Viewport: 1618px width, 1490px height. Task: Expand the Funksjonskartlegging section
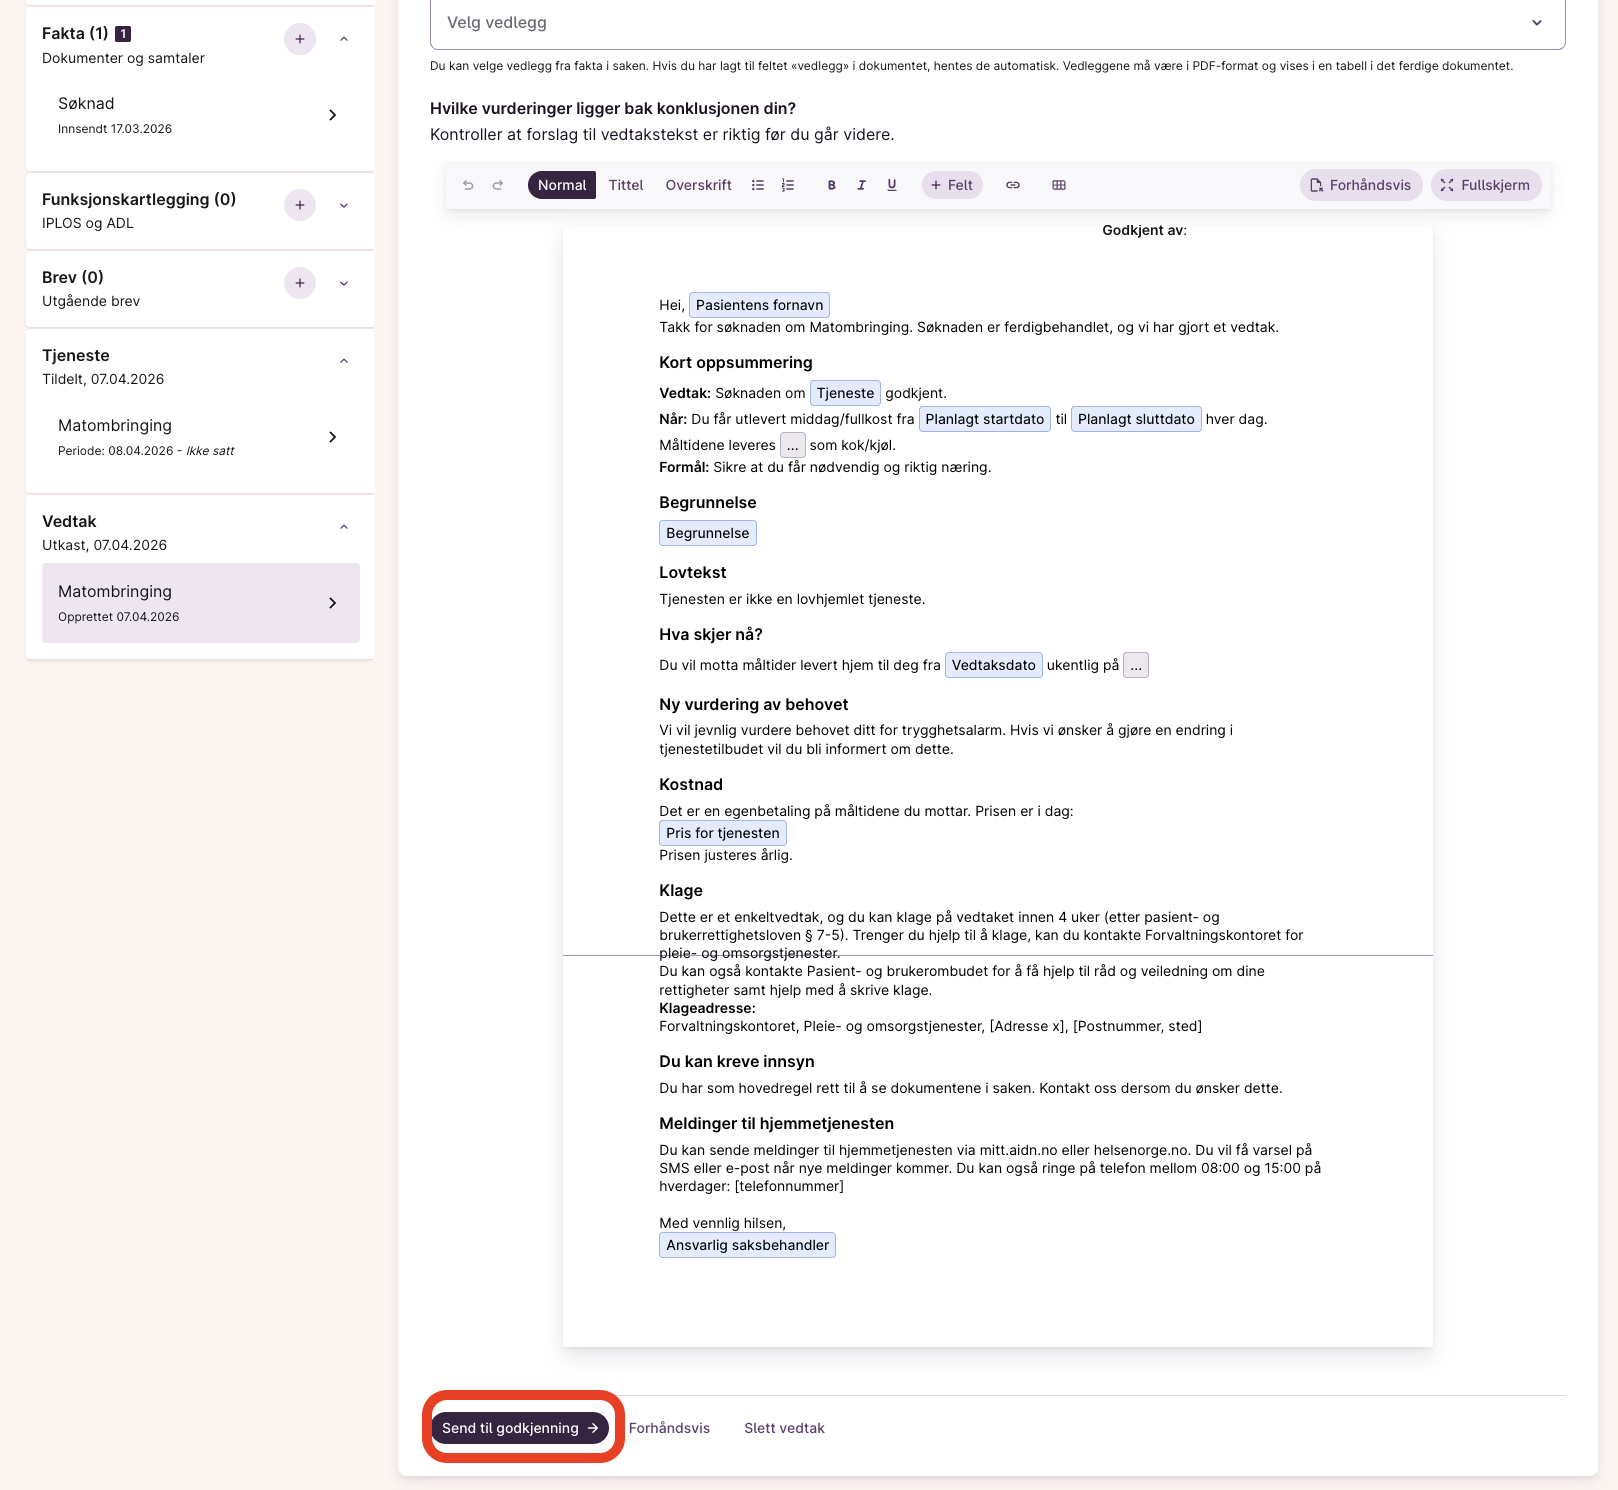344,205
